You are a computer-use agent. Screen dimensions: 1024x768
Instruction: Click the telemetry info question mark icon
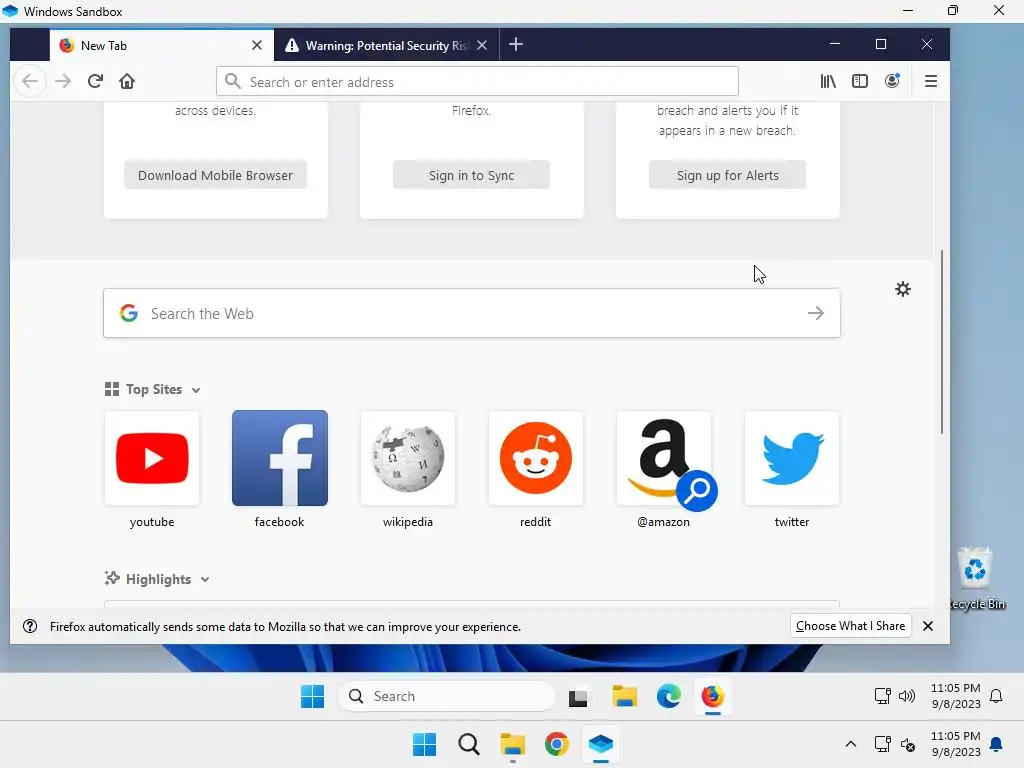pos(30,626)
